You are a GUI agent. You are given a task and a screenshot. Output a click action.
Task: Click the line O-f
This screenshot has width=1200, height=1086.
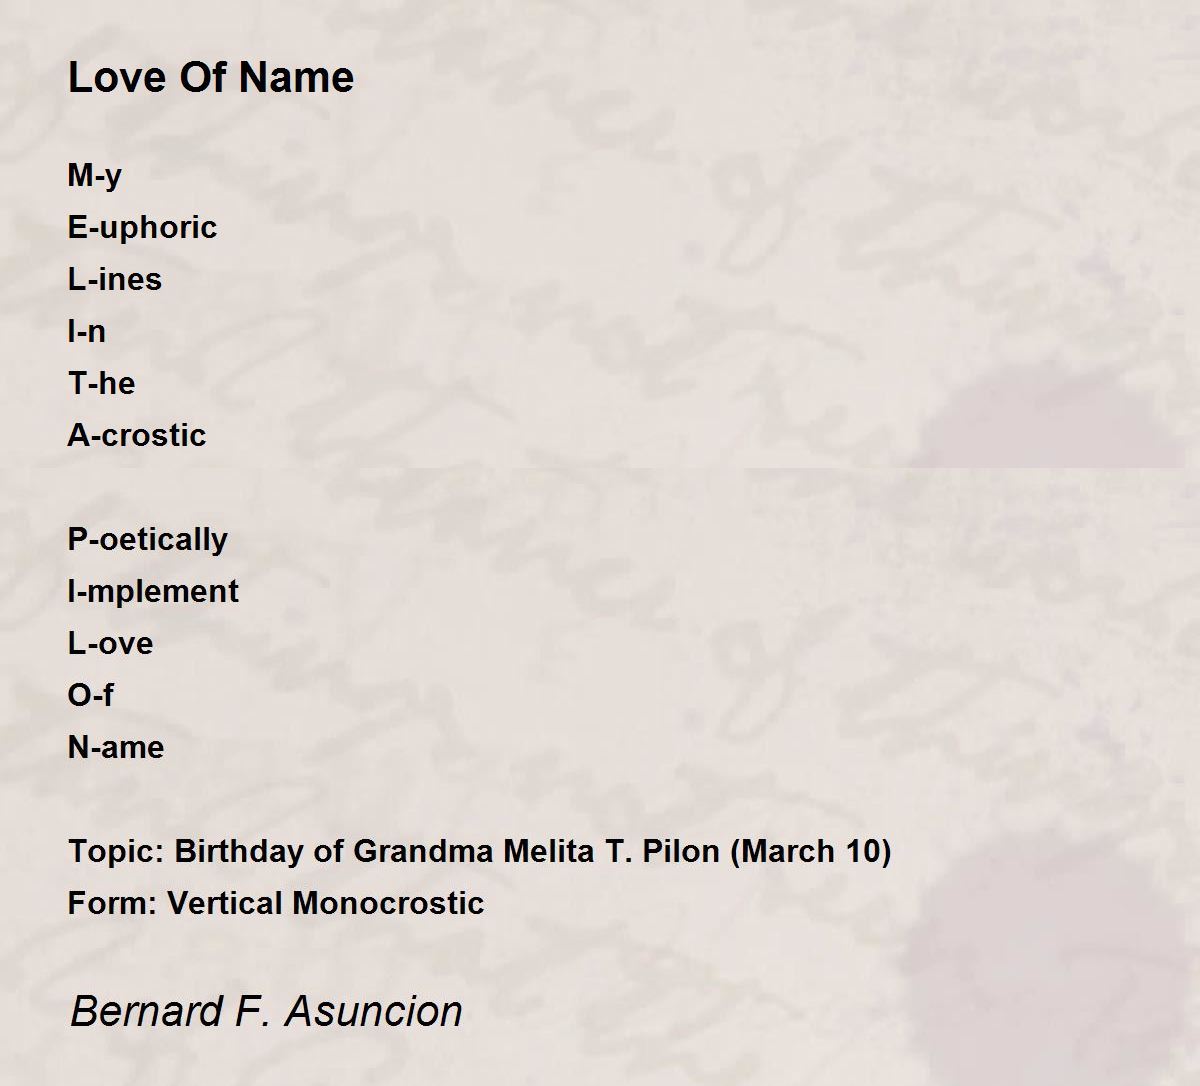pos(91,695)
